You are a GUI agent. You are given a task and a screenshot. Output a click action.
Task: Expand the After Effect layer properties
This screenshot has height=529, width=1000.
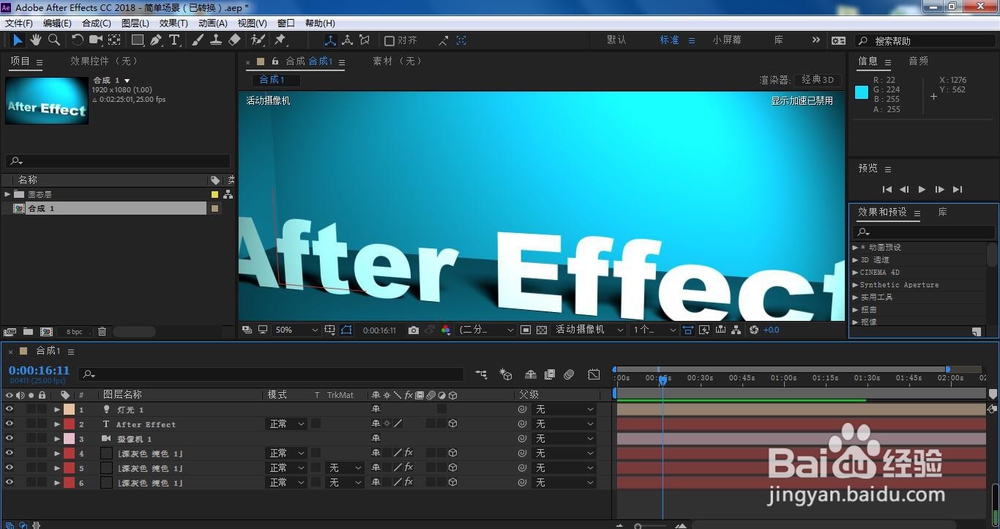click(x=57, y=424)
